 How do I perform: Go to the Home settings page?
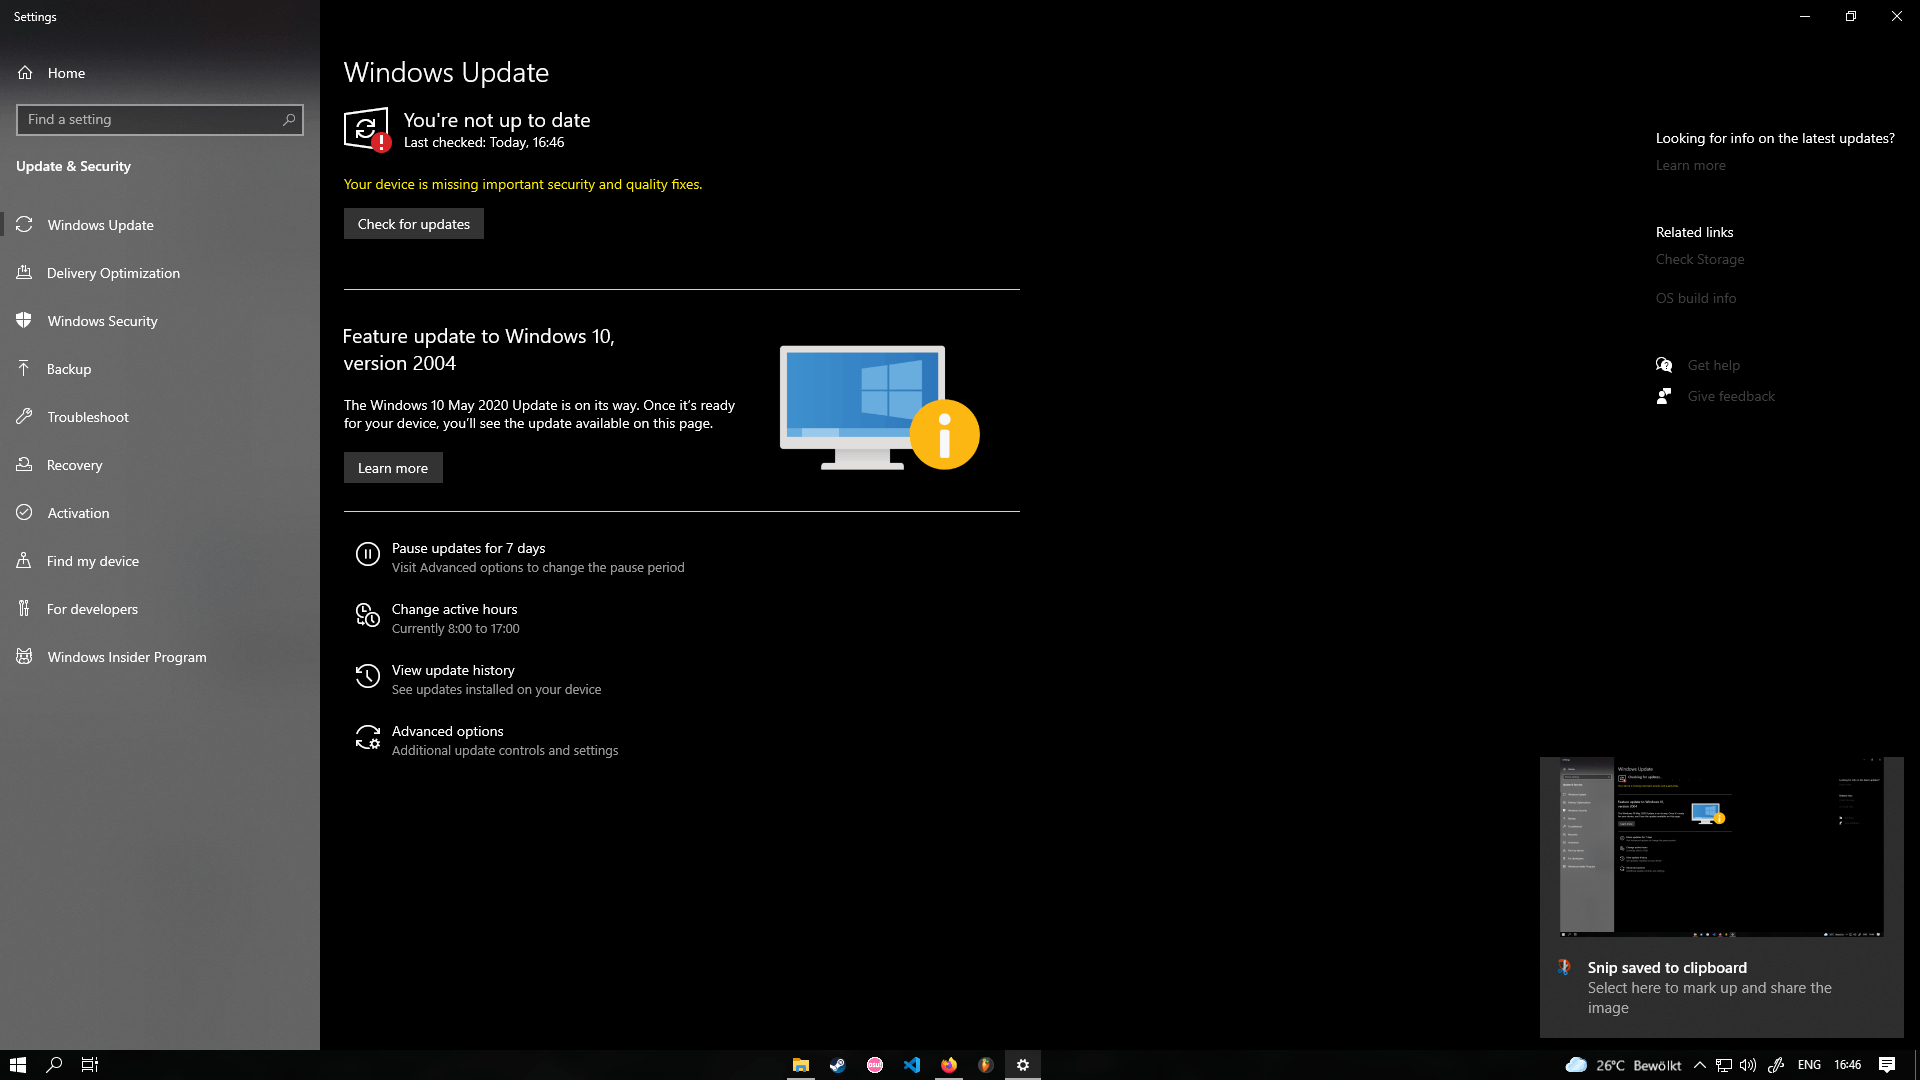click(66, 72)
